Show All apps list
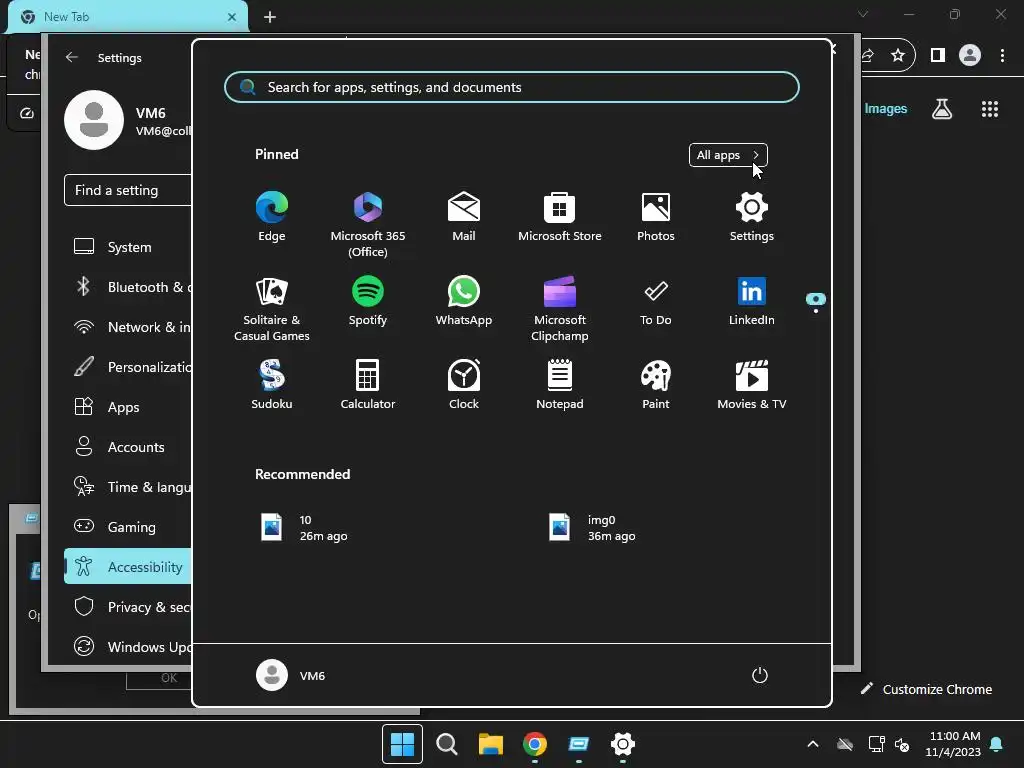 click(728, 155)
